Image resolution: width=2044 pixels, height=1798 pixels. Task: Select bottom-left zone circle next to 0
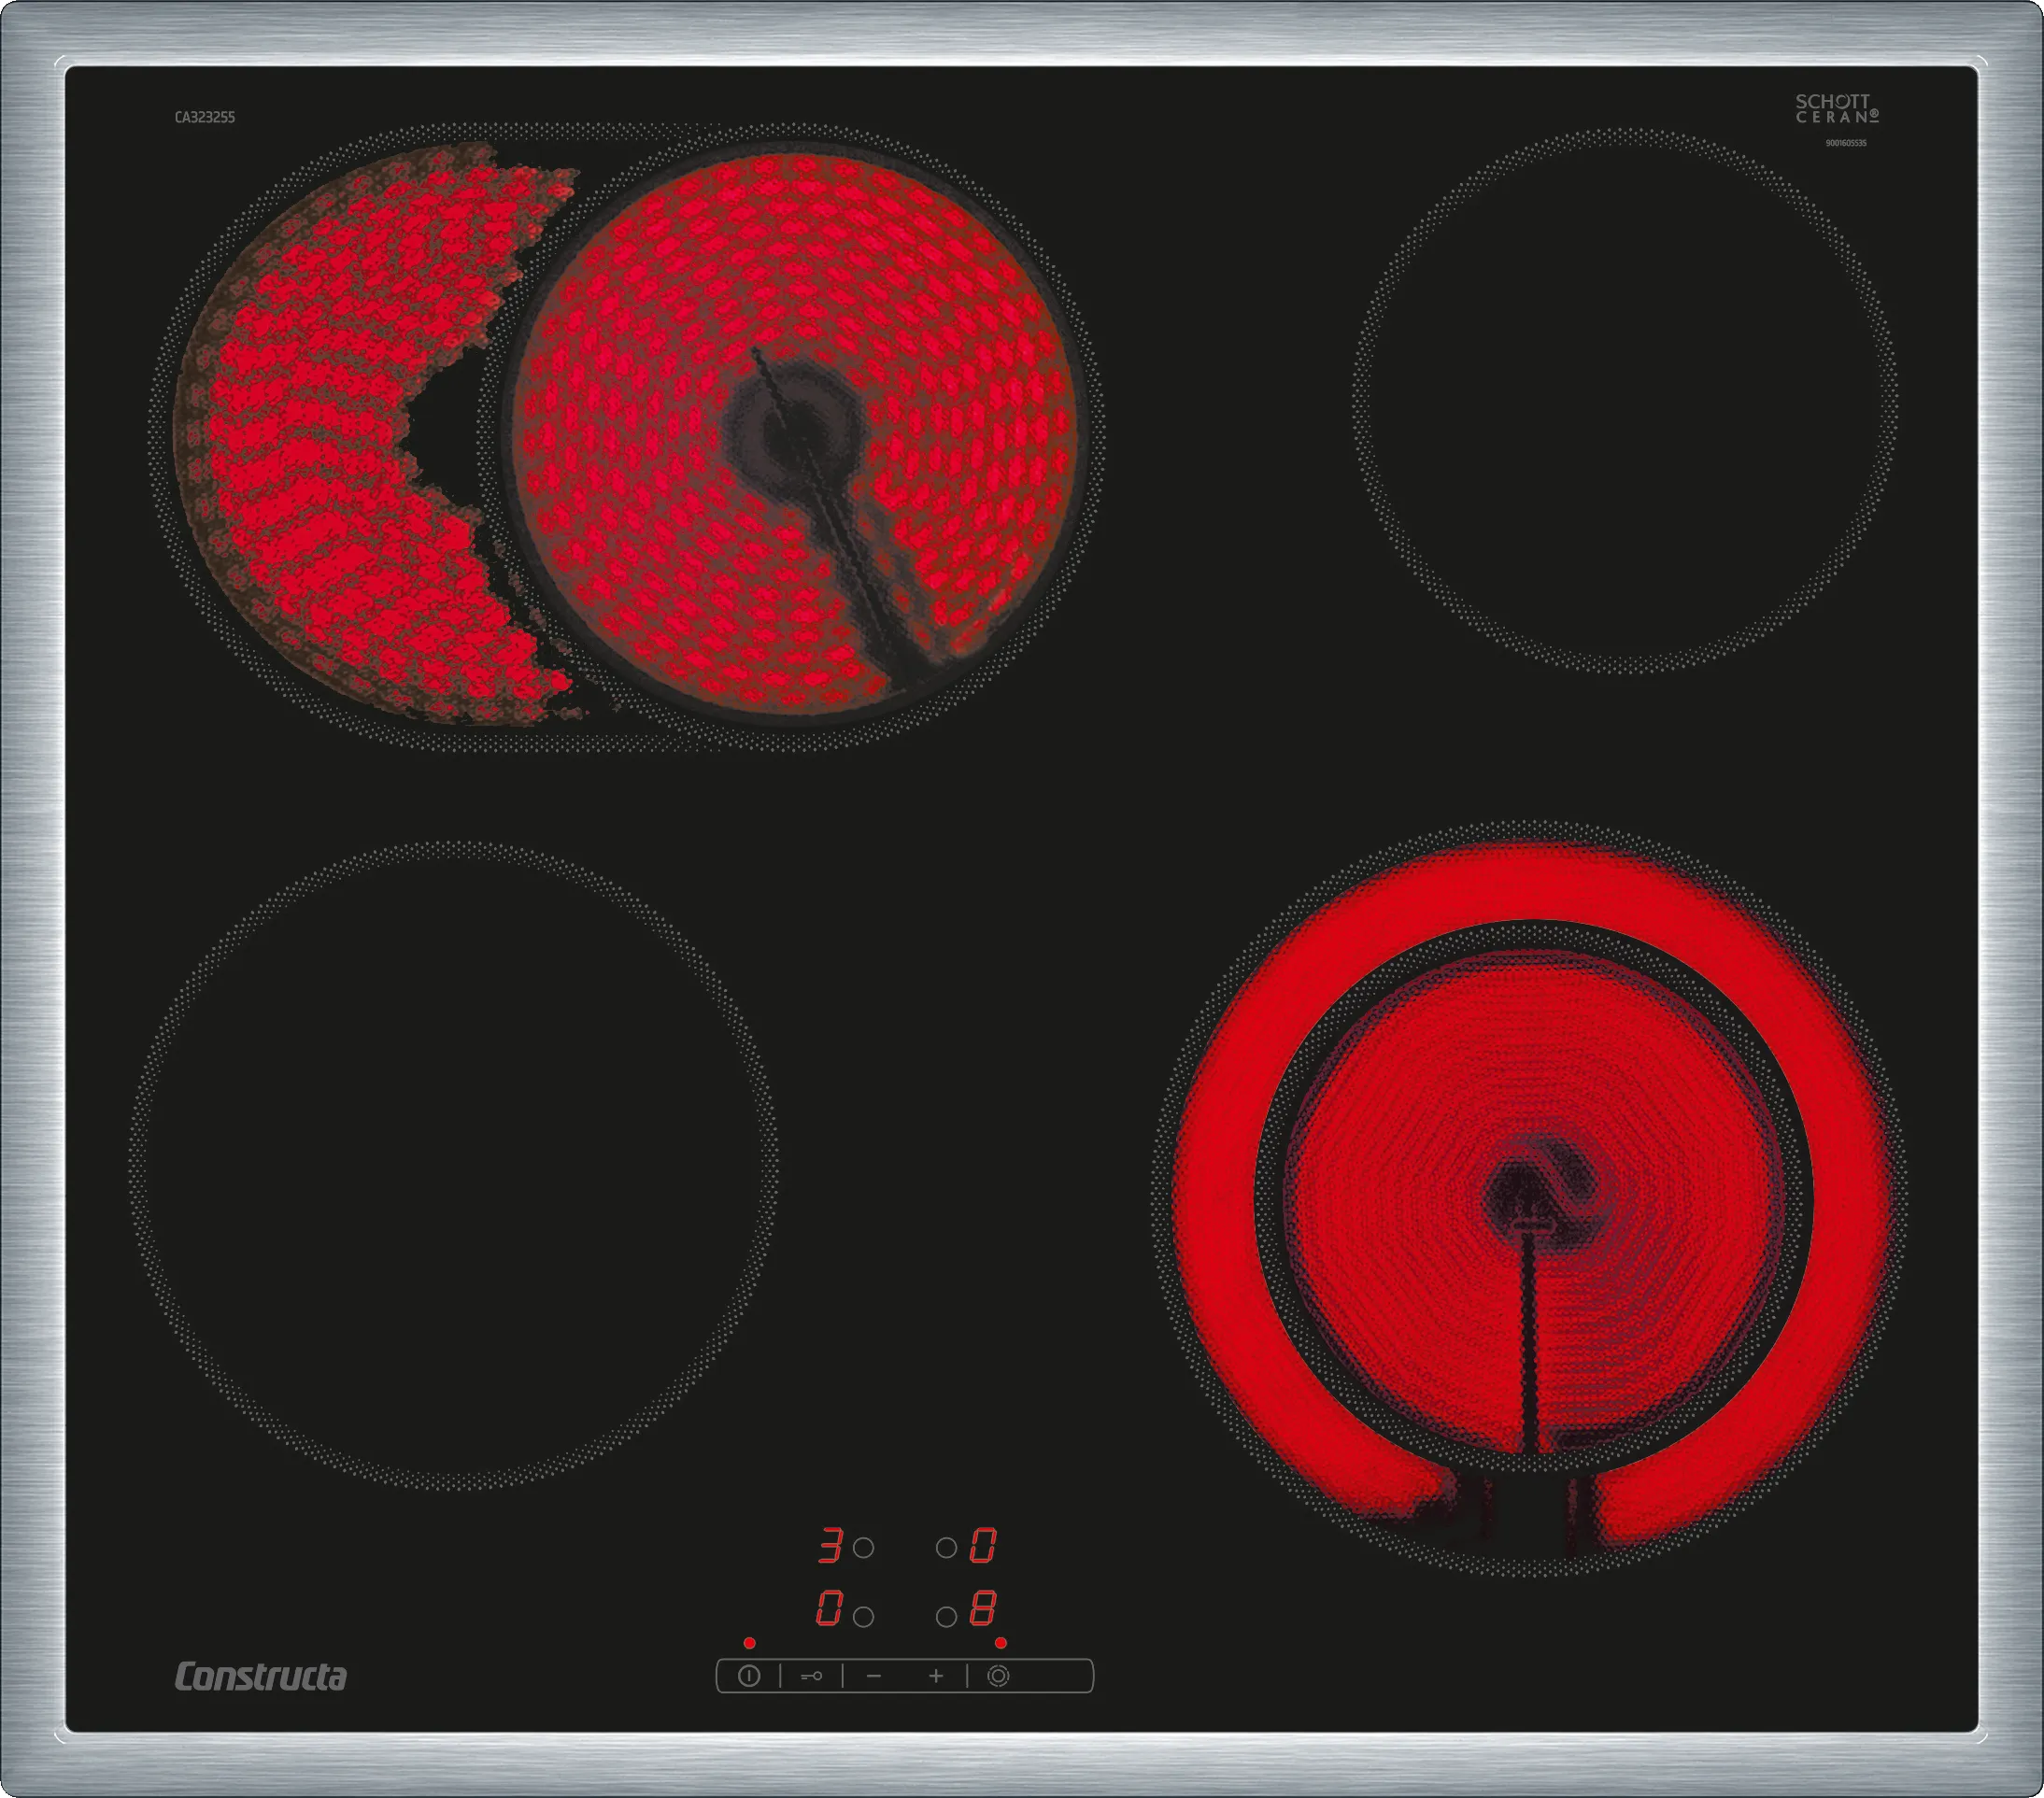point(864,1617)
